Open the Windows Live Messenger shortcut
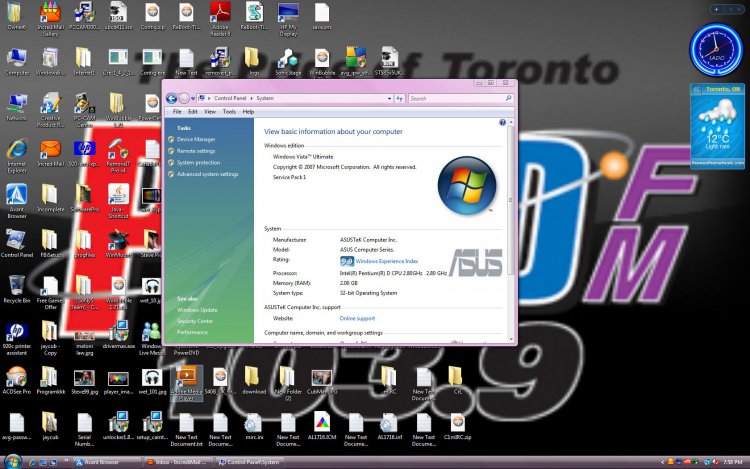 (x=152, y=338)
